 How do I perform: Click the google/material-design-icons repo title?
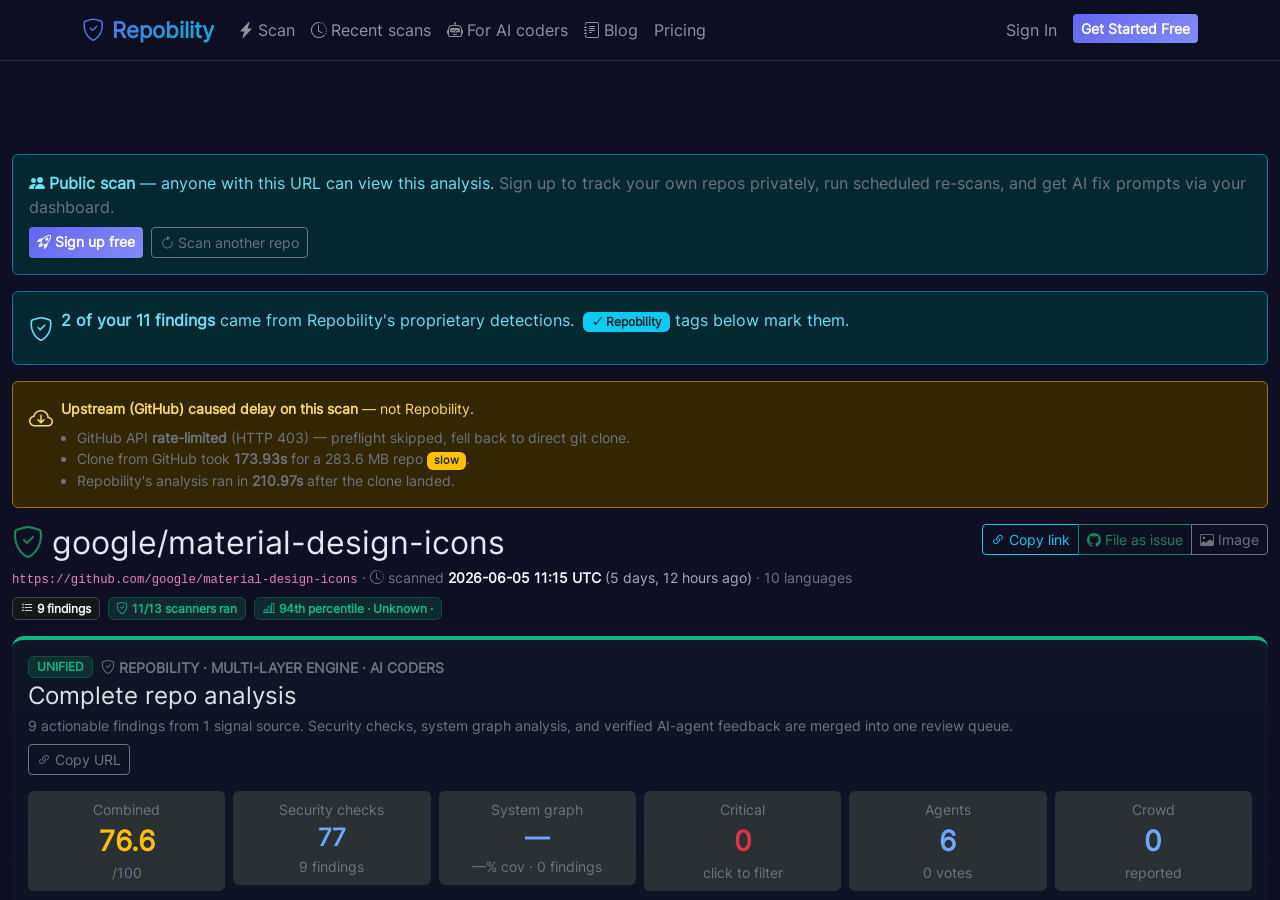tap(278, 542)
